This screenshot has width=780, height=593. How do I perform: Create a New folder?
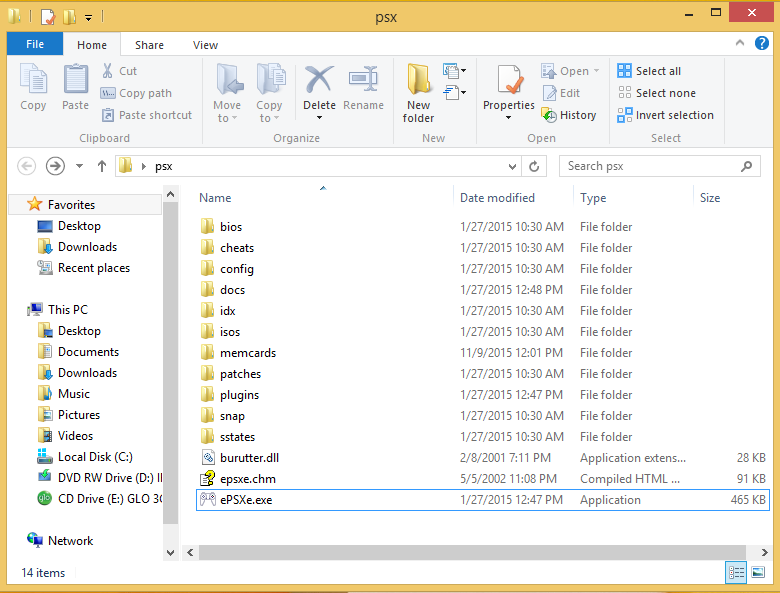pyautogui.click(x=418, y=93)
